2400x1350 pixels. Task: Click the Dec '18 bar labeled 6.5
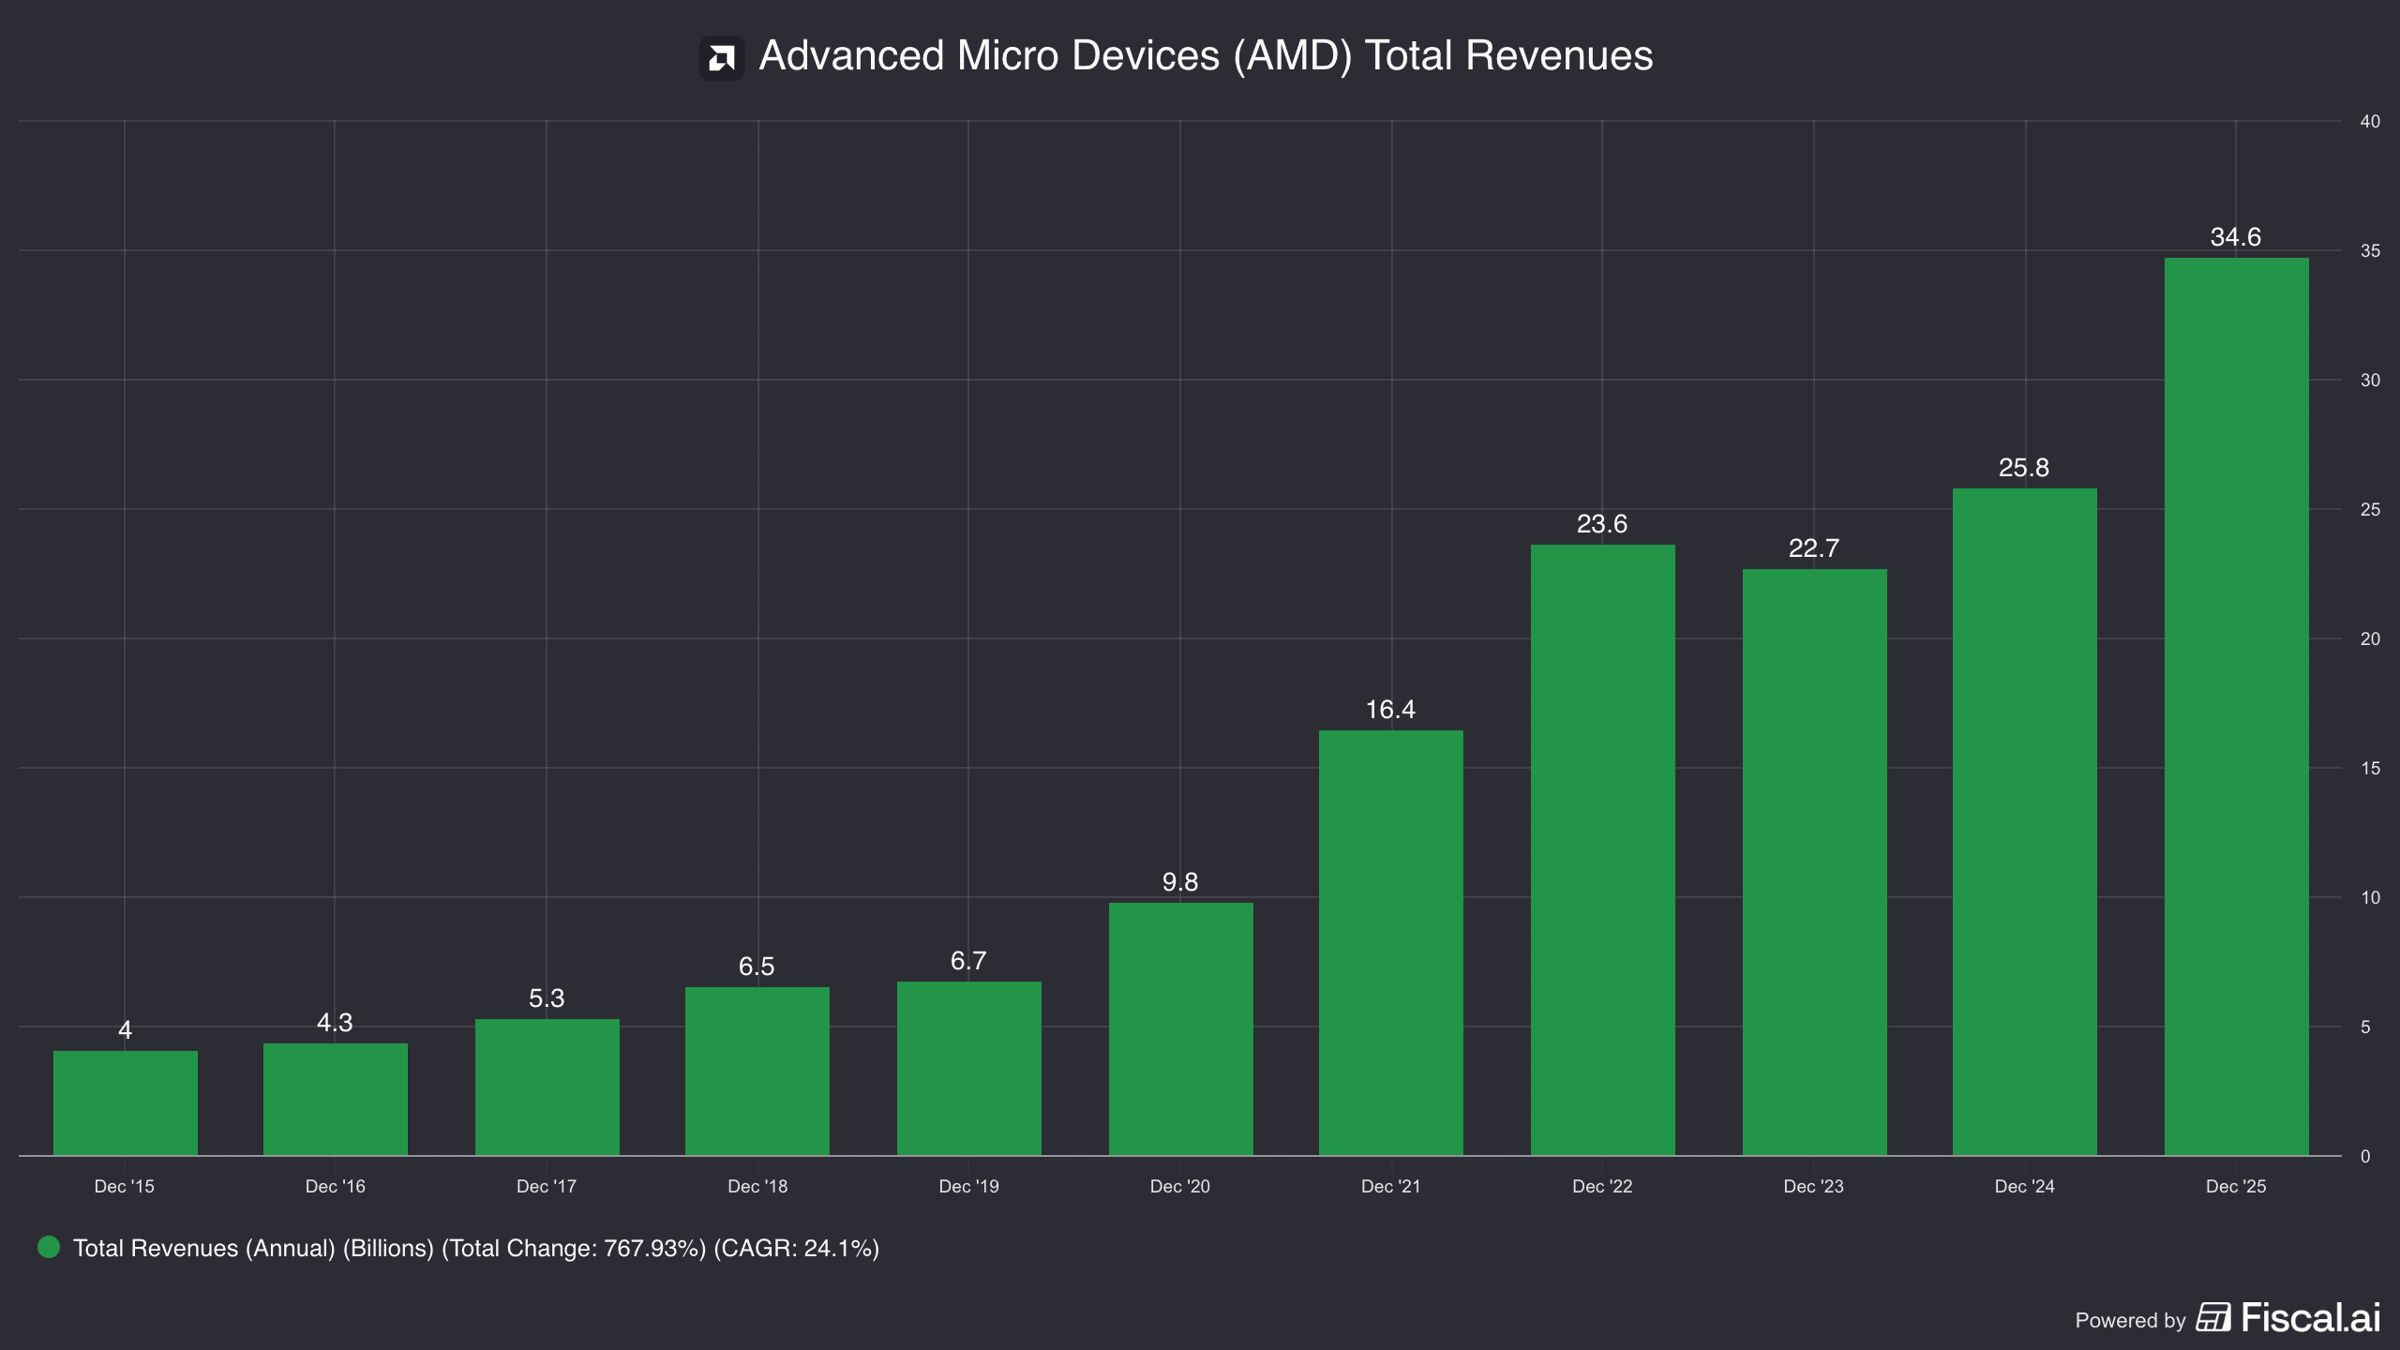coord(757,1071)
